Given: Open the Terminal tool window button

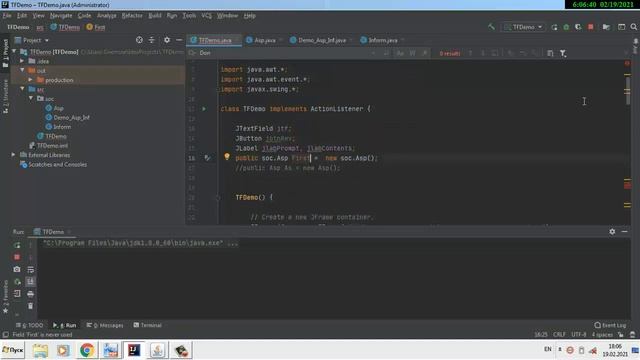Looking at the screenshot, I should pos(147,325).
